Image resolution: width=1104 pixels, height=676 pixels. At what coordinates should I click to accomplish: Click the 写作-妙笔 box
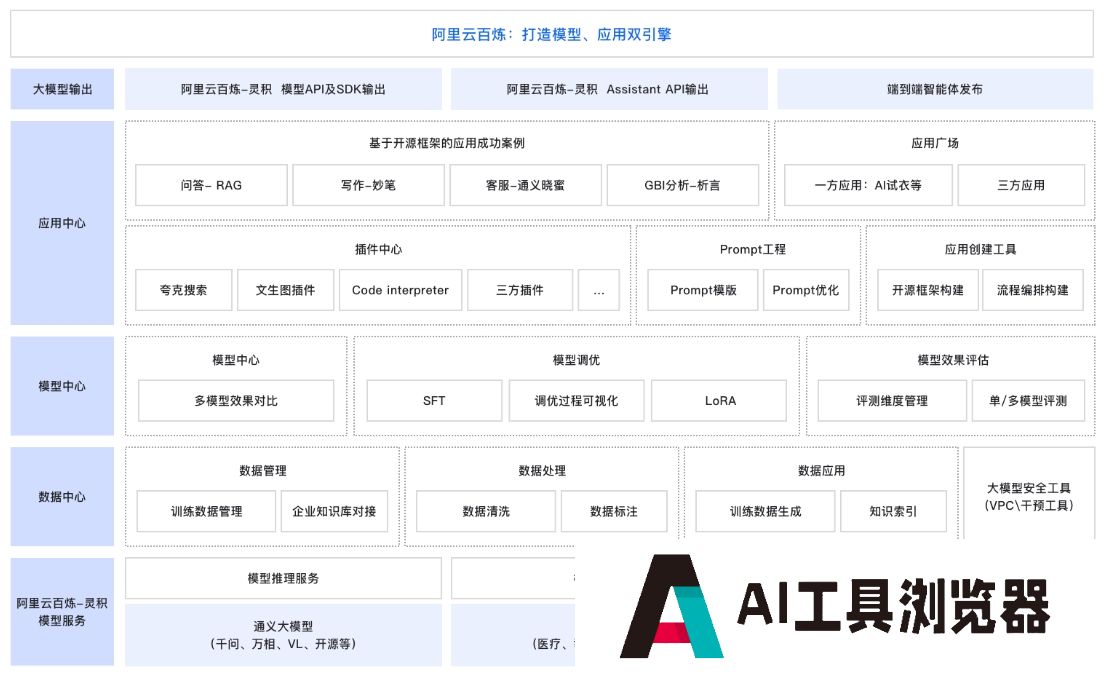pos(368,185)
